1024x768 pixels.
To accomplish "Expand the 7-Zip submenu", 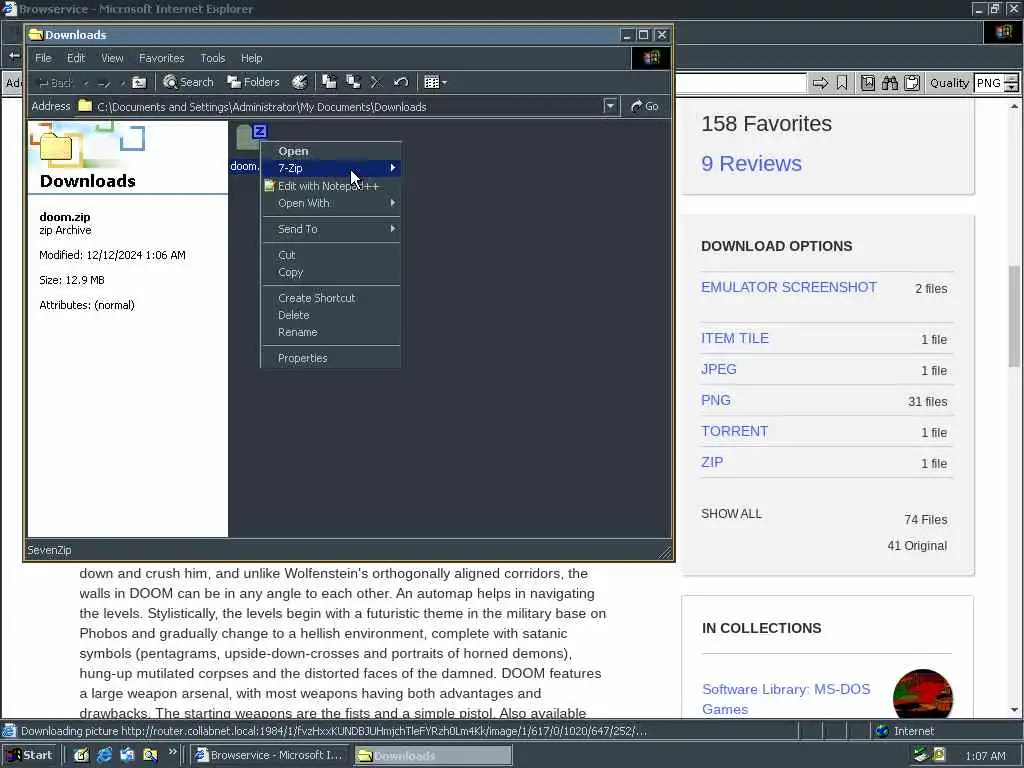I will 331,168.
